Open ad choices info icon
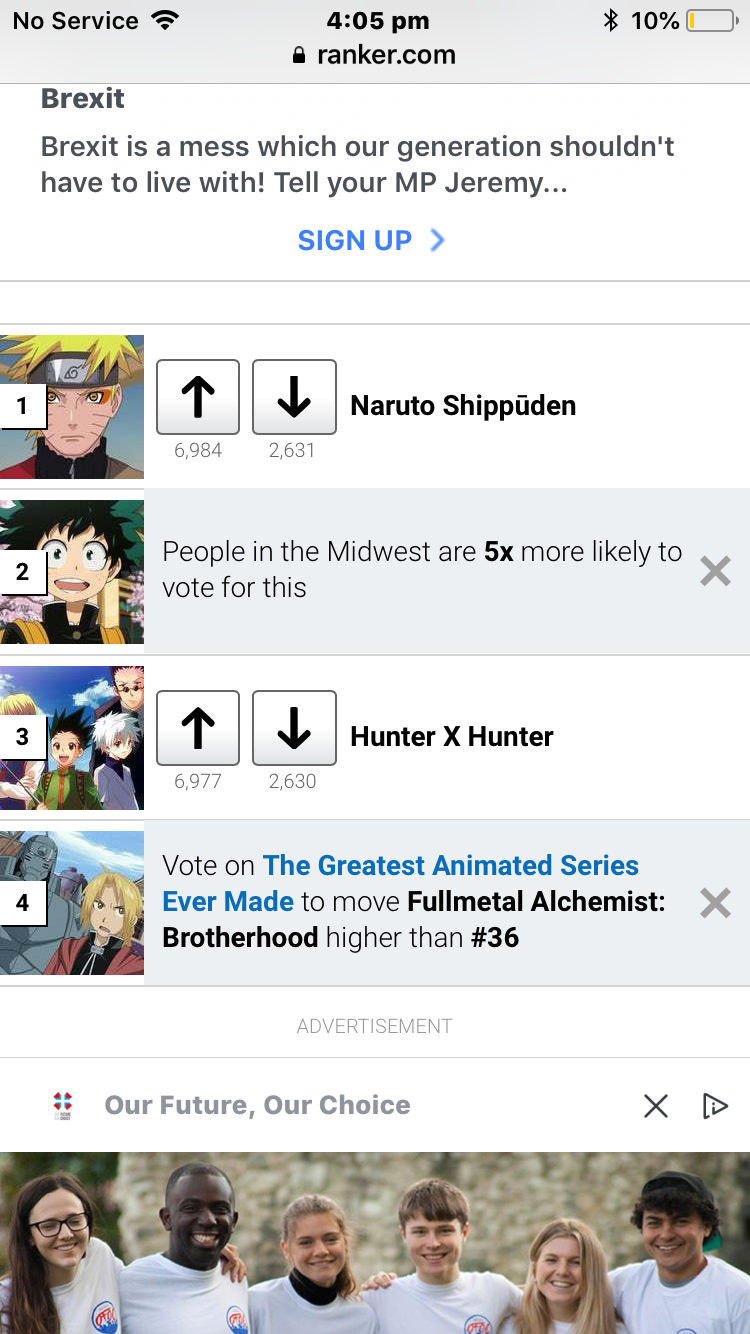 (x=714, y=1105)
